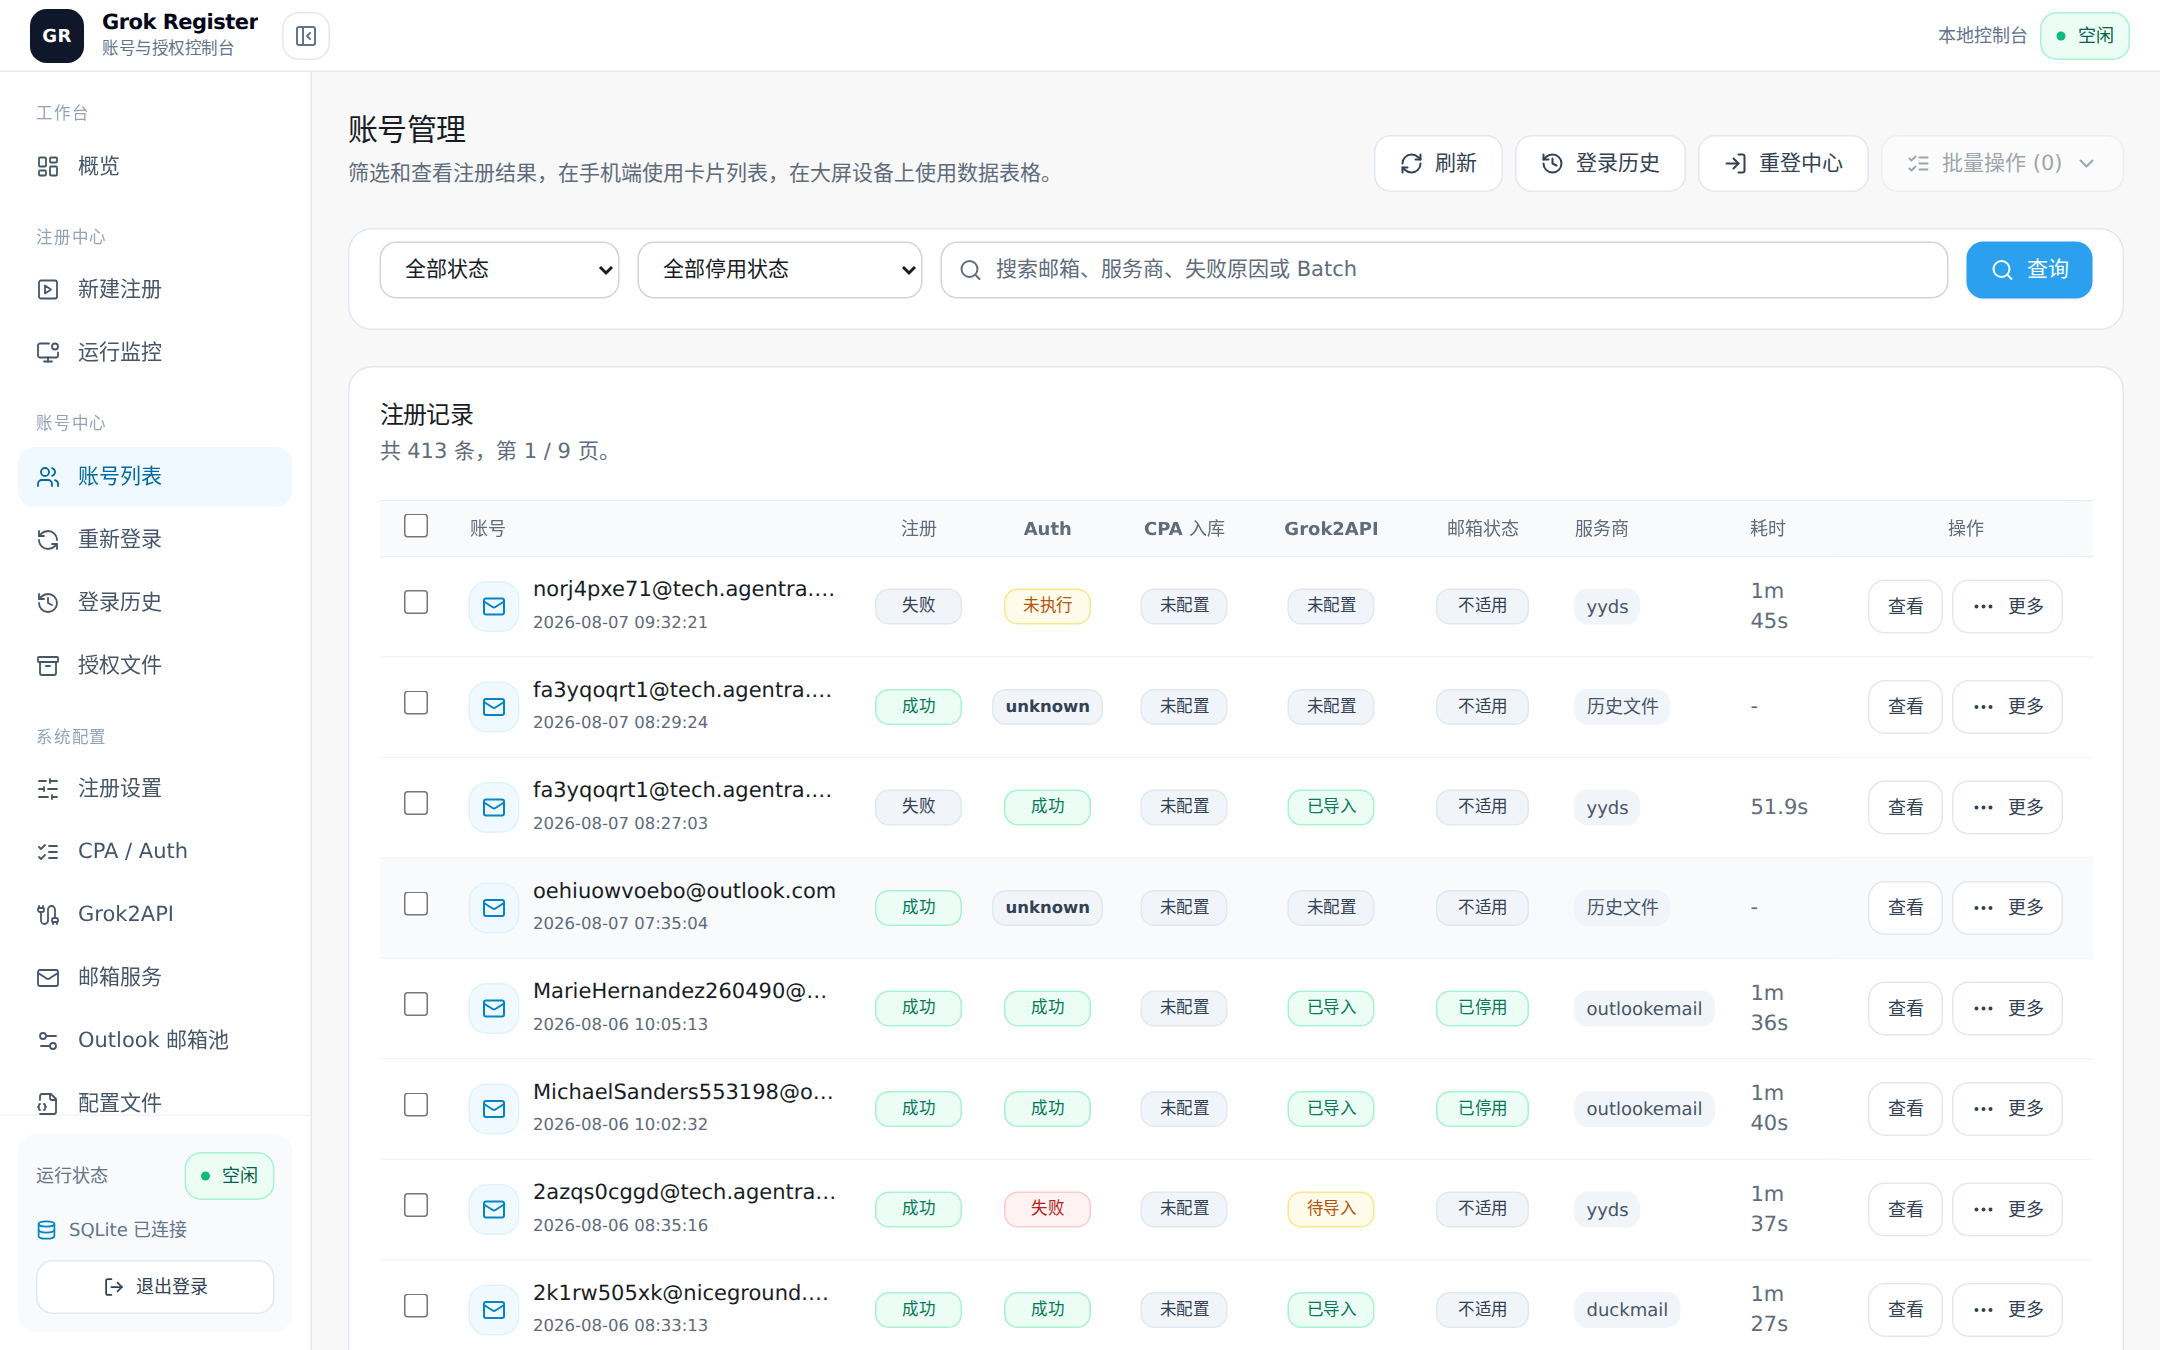Viewport: 2160px width, 1350px height.
Task: Click the 空闲 status badge at top right
Action: click(2085, 36)
